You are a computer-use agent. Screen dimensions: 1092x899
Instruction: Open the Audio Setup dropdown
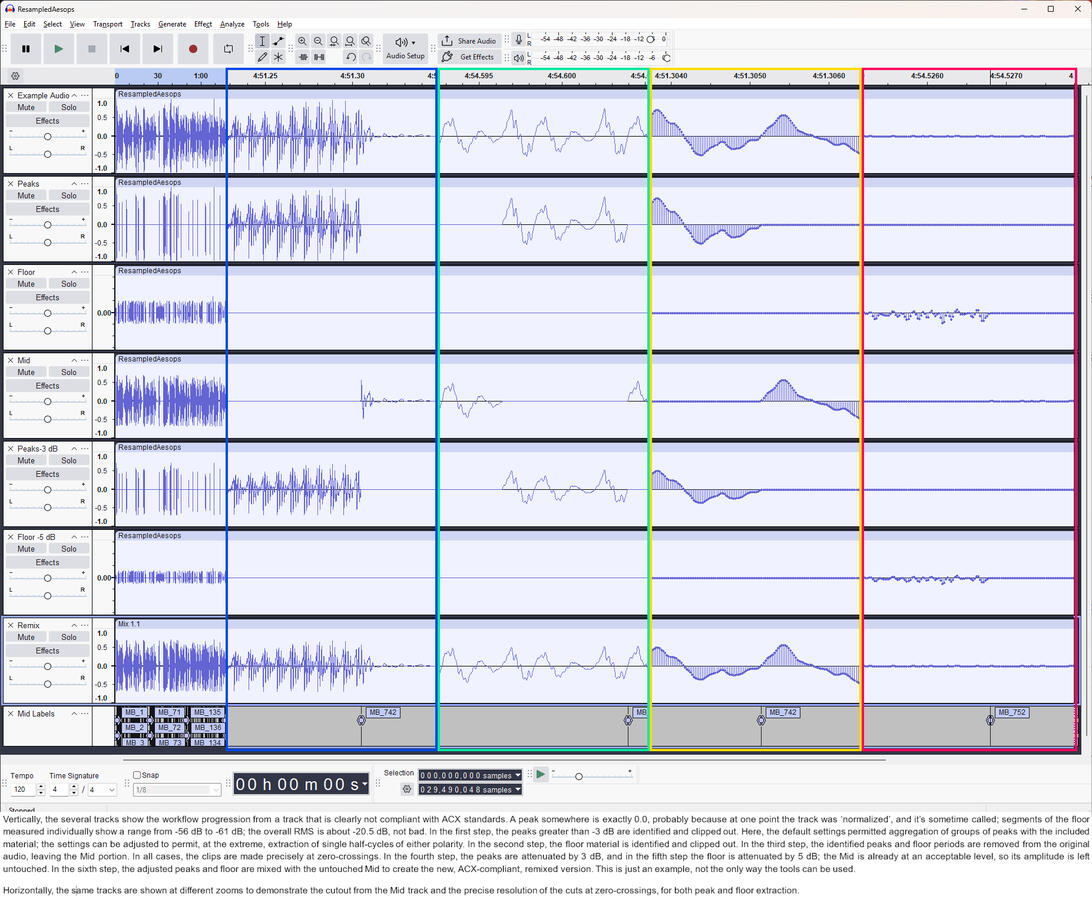[x=405, y=47]
